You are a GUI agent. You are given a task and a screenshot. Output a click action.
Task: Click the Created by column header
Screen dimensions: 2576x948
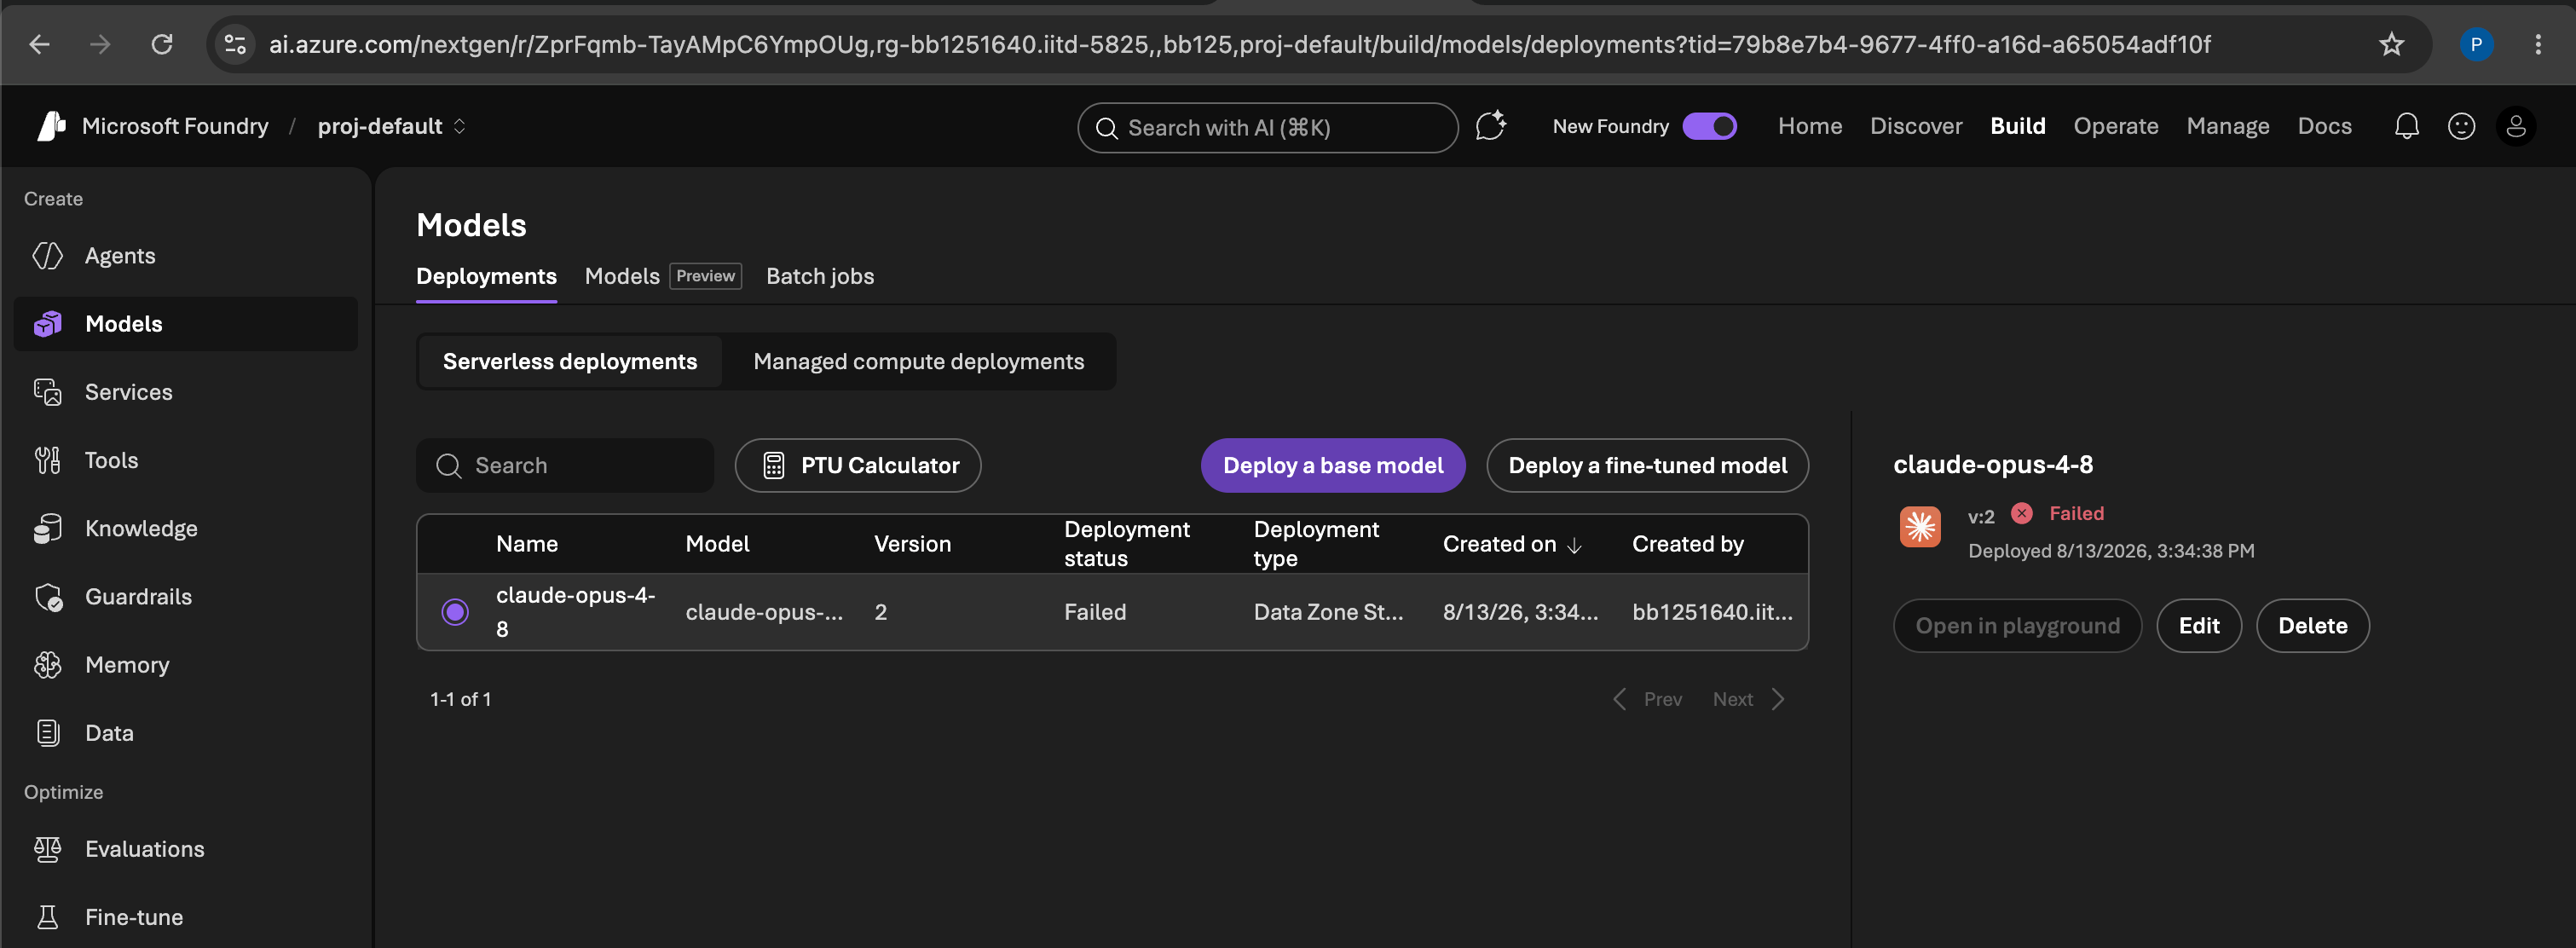point(1688,544)
